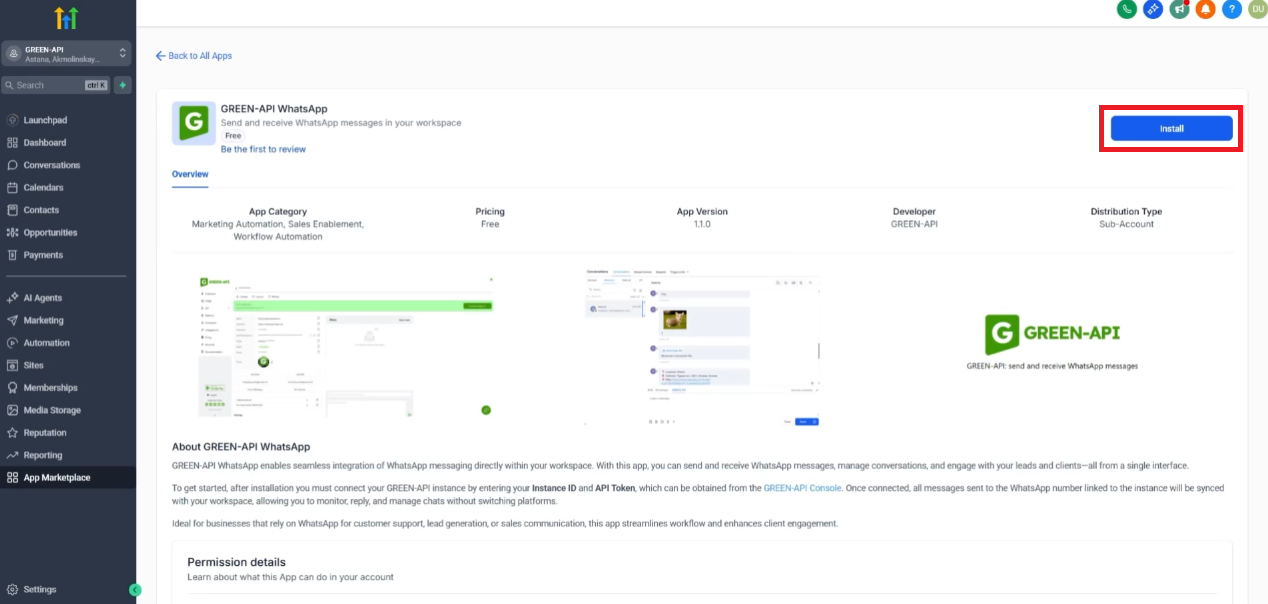This screenshot has width=1268, height=604.
Task: Go to Automation in the sidebar
Action: 46,343
